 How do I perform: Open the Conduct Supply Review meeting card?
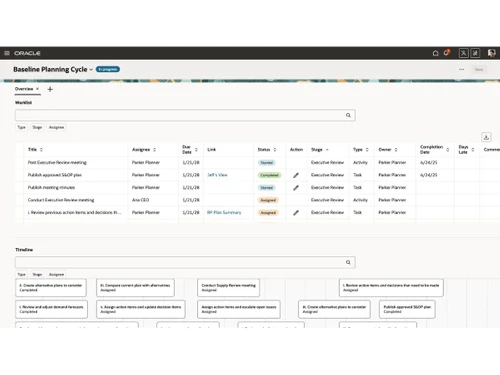[228, 288]
